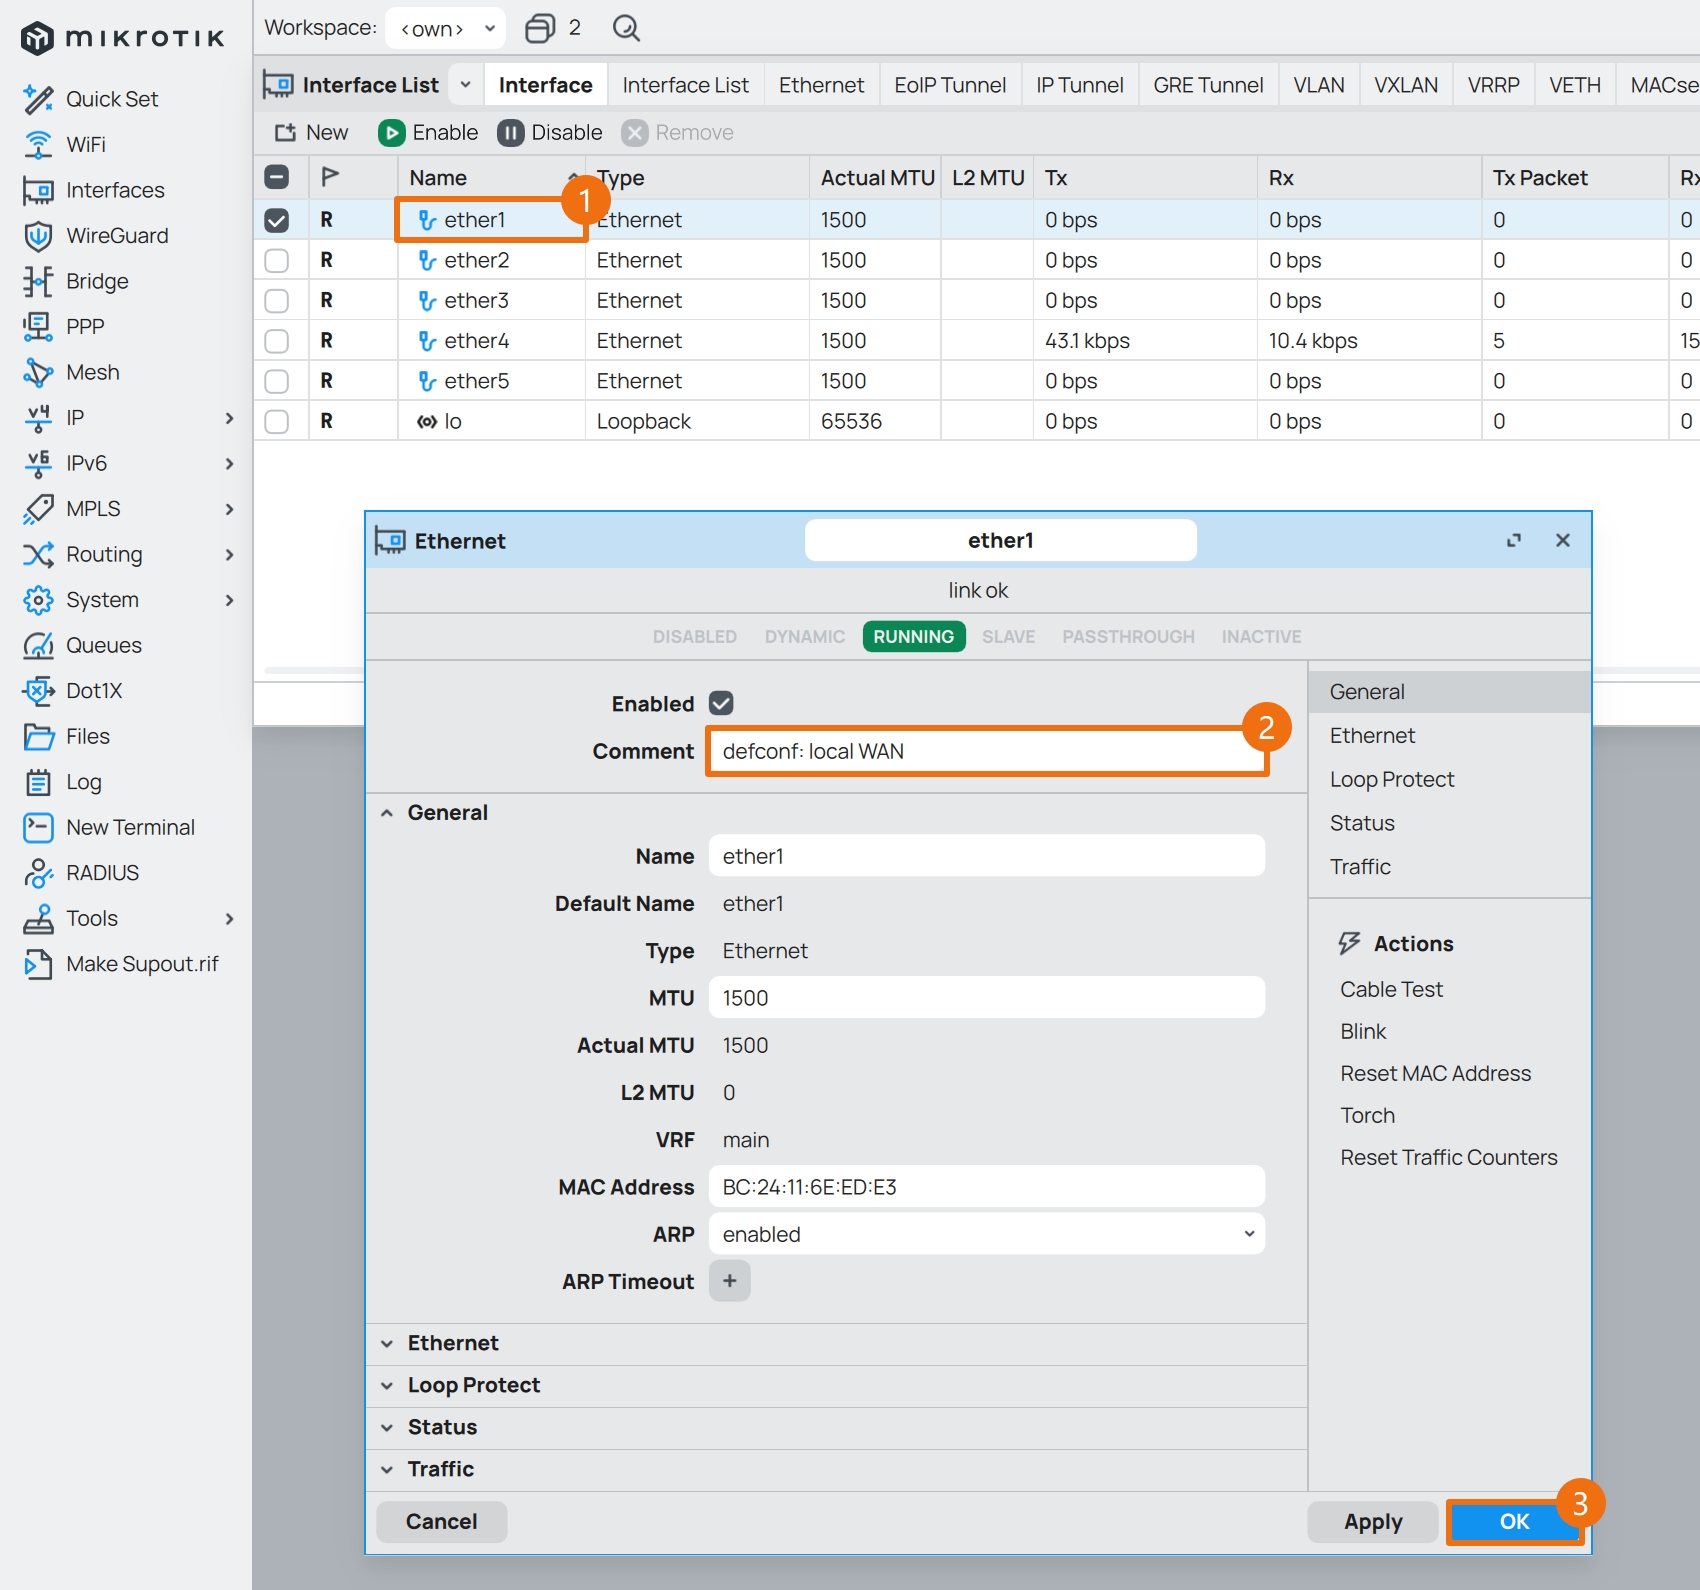The image size is (1700, 1590).
Task: Open the Mesh sidebar icon
Action: coord(38,373)
